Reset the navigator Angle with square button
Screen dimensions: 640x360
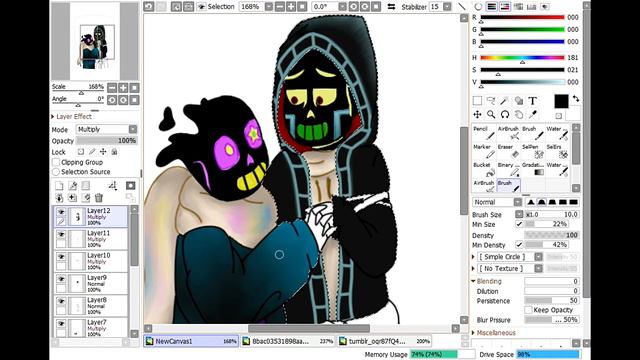134,100
